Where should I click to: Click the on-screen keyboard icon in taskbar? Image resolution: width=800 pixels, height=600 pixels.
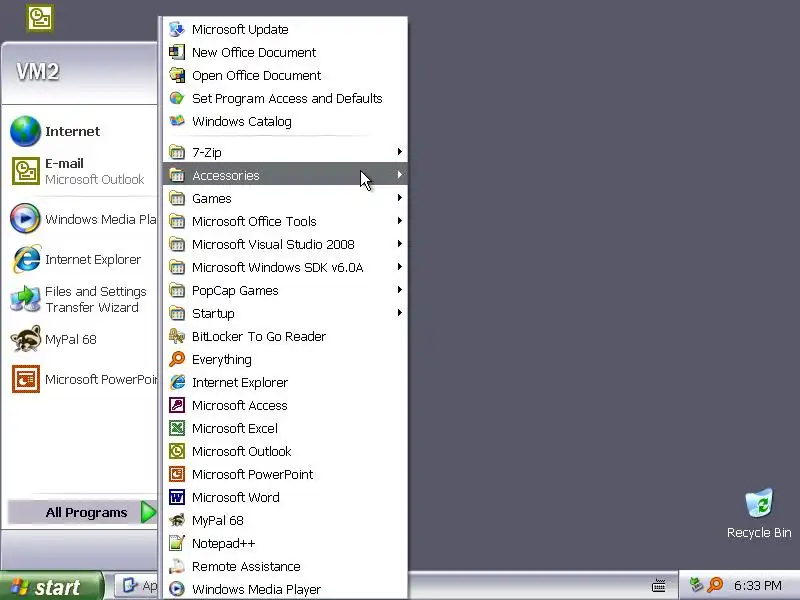tap(659, 585)
